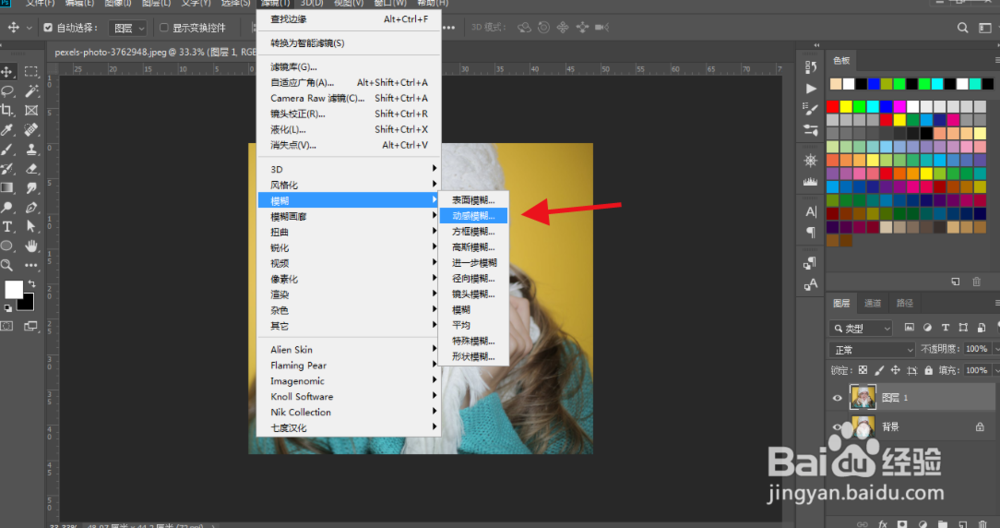
Task: Hide the 背景 layer eye icon
Action: point(837,427)
